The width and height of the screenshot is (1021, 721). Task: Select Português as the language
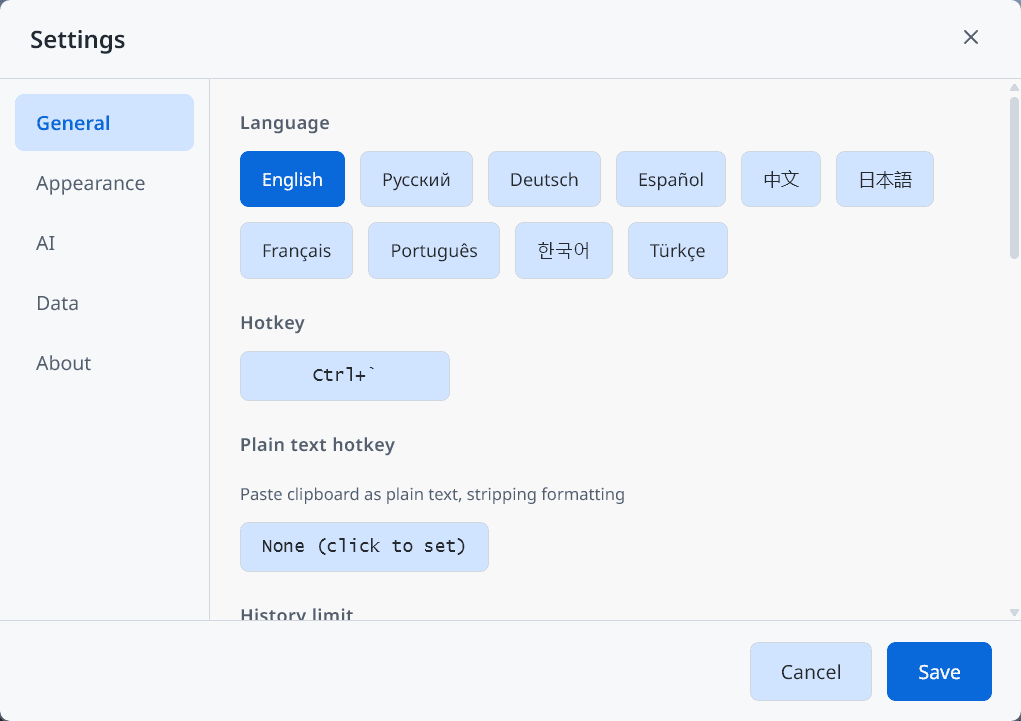click(x=433, y=250)
